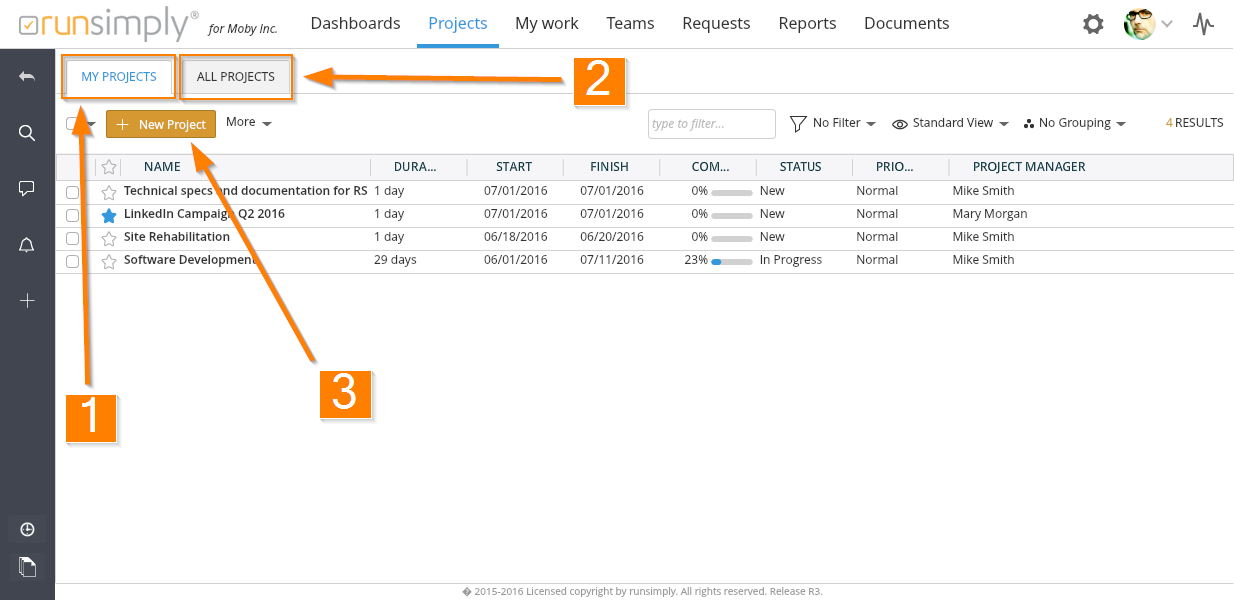This screenshot has height=600, width=1234.
Task: Open the search magnifier in sidebar
Action: click(x=27, y=133)
